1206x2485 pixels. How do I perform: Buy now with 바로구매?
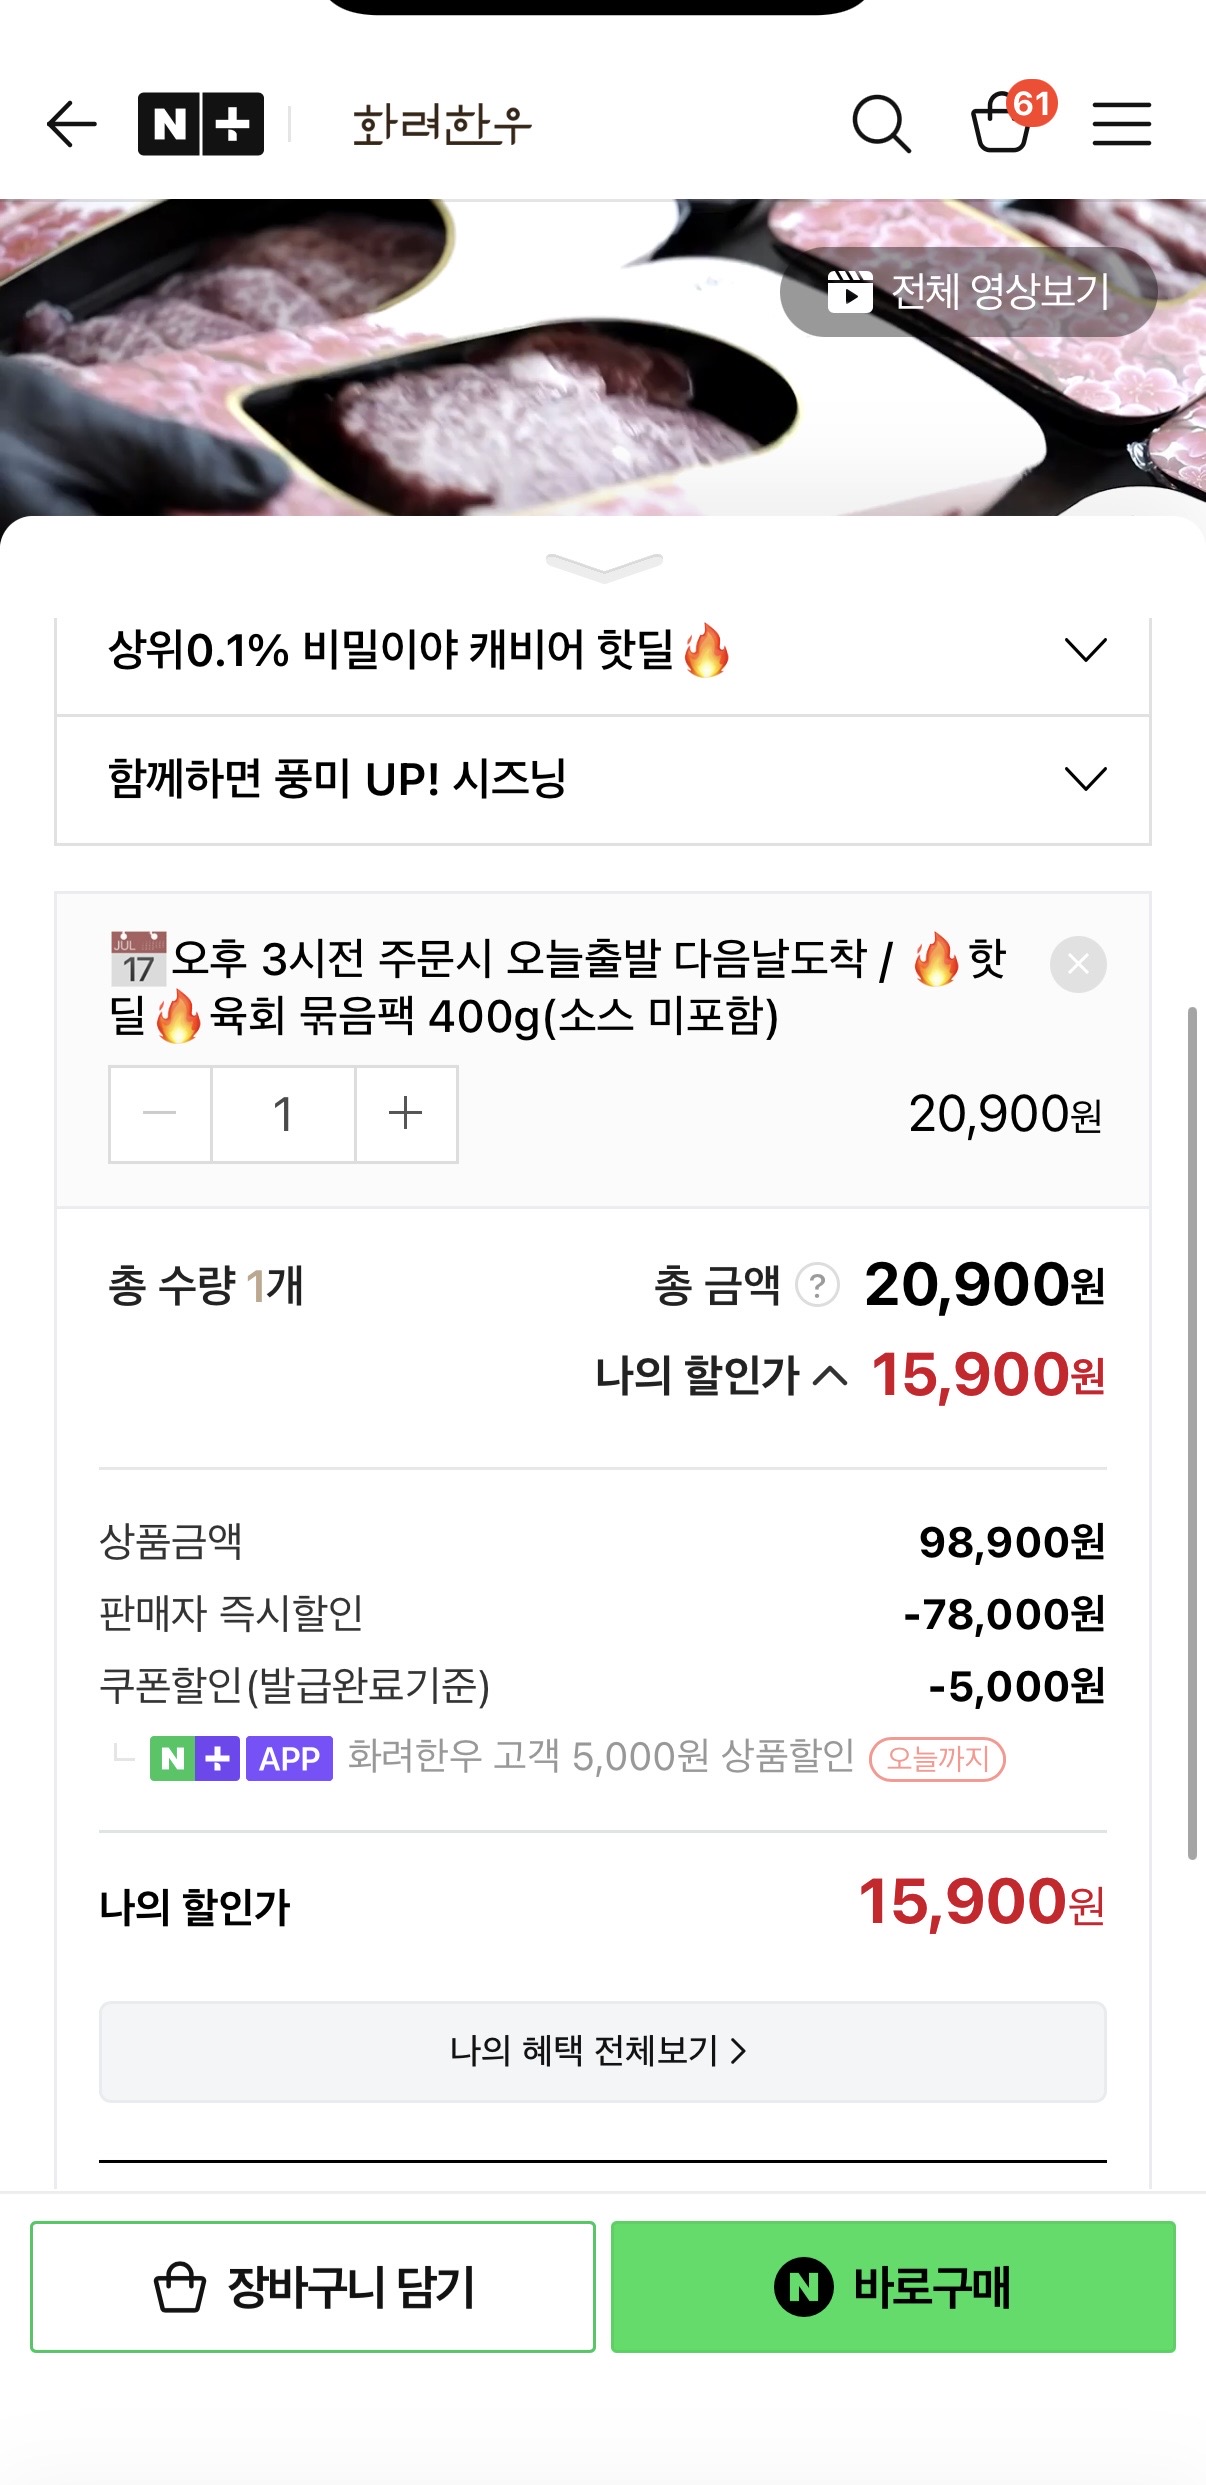(x=893, y=2286)
